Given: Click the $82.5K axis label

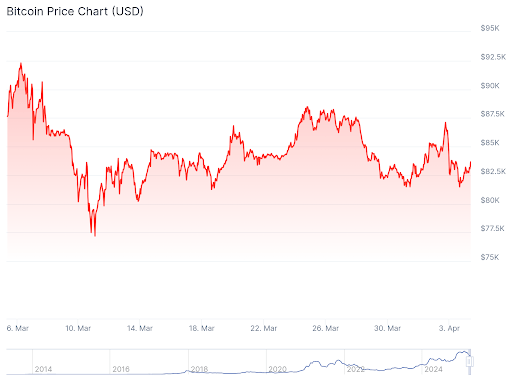Looking at the screenshot, I should (x=493, y=171).
